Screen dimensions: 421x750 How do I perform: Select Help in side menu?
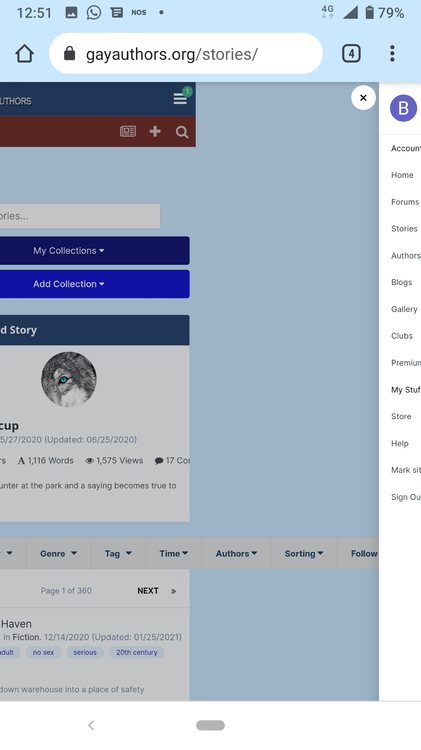click(399, 443)
